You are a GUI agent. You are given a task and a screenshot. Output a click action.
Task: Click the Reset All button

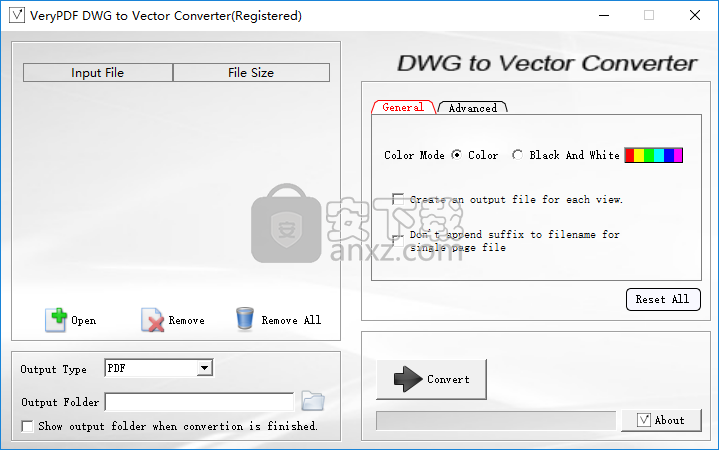pos(663,299)
